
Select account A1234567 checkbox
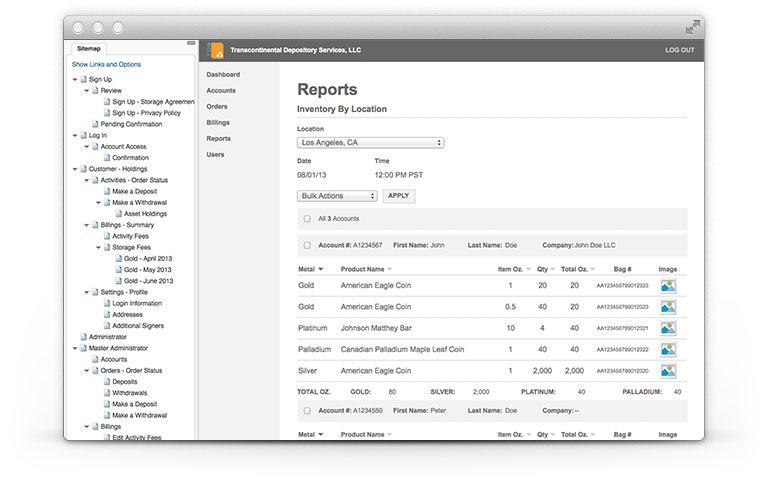(x=307, y=245)
